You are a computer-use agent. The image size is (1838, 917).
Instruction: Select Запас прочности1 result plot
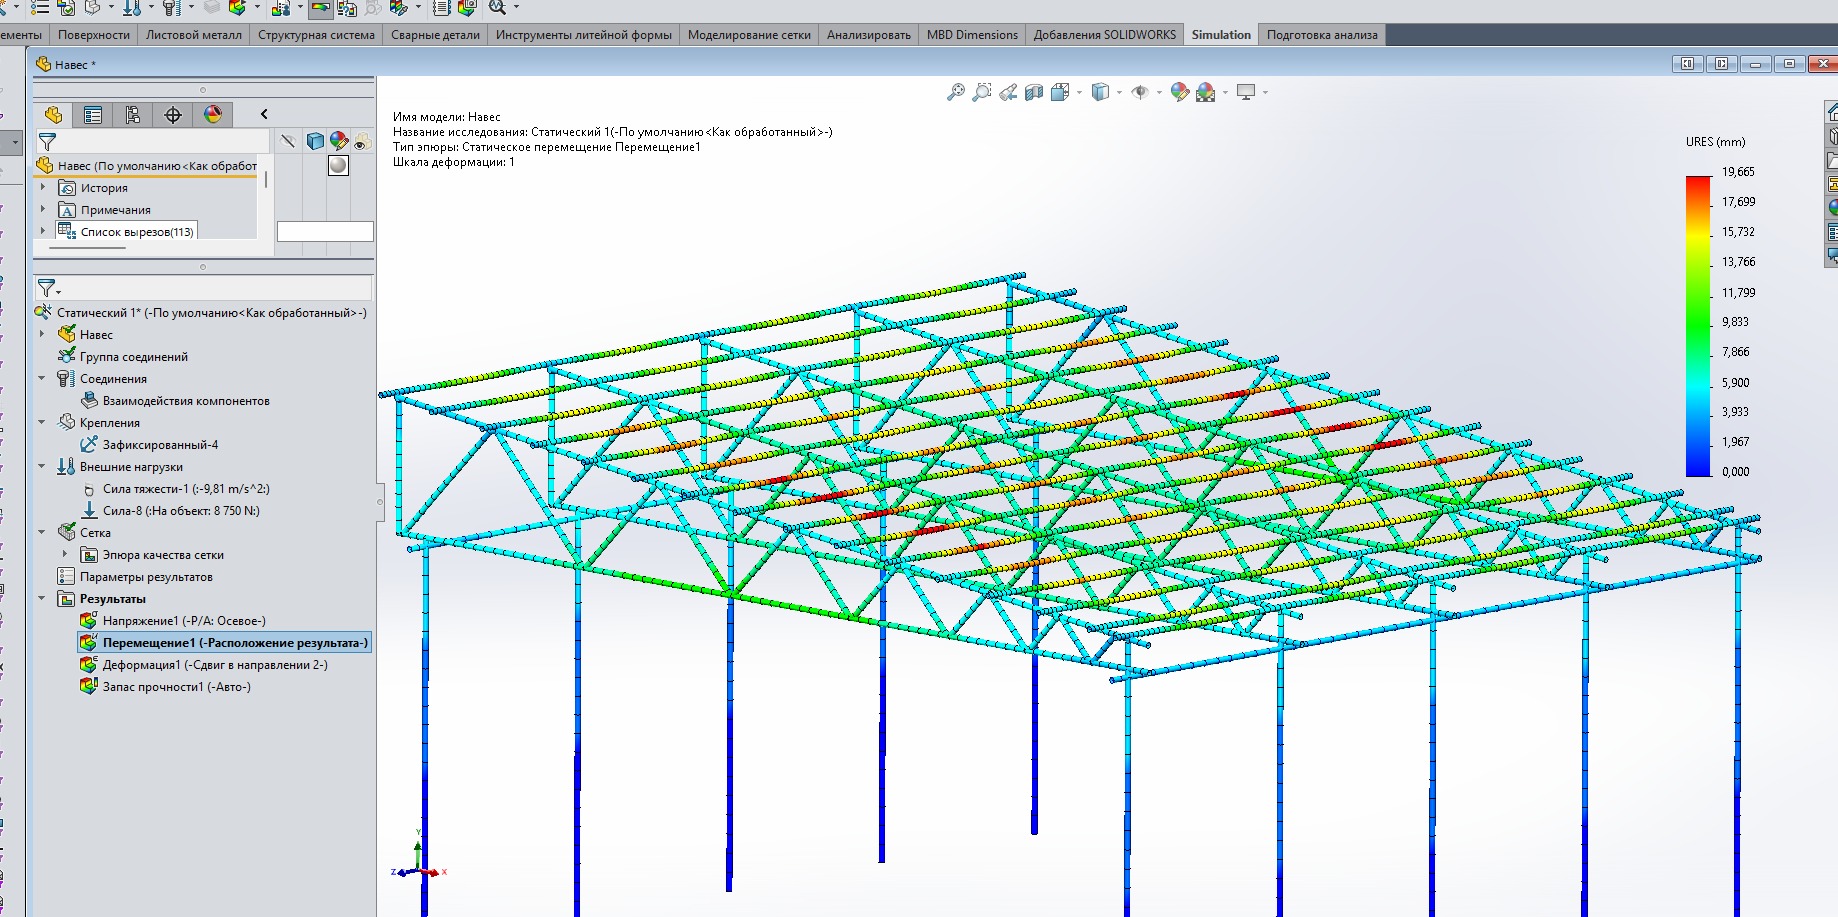(x=176, y=687)
